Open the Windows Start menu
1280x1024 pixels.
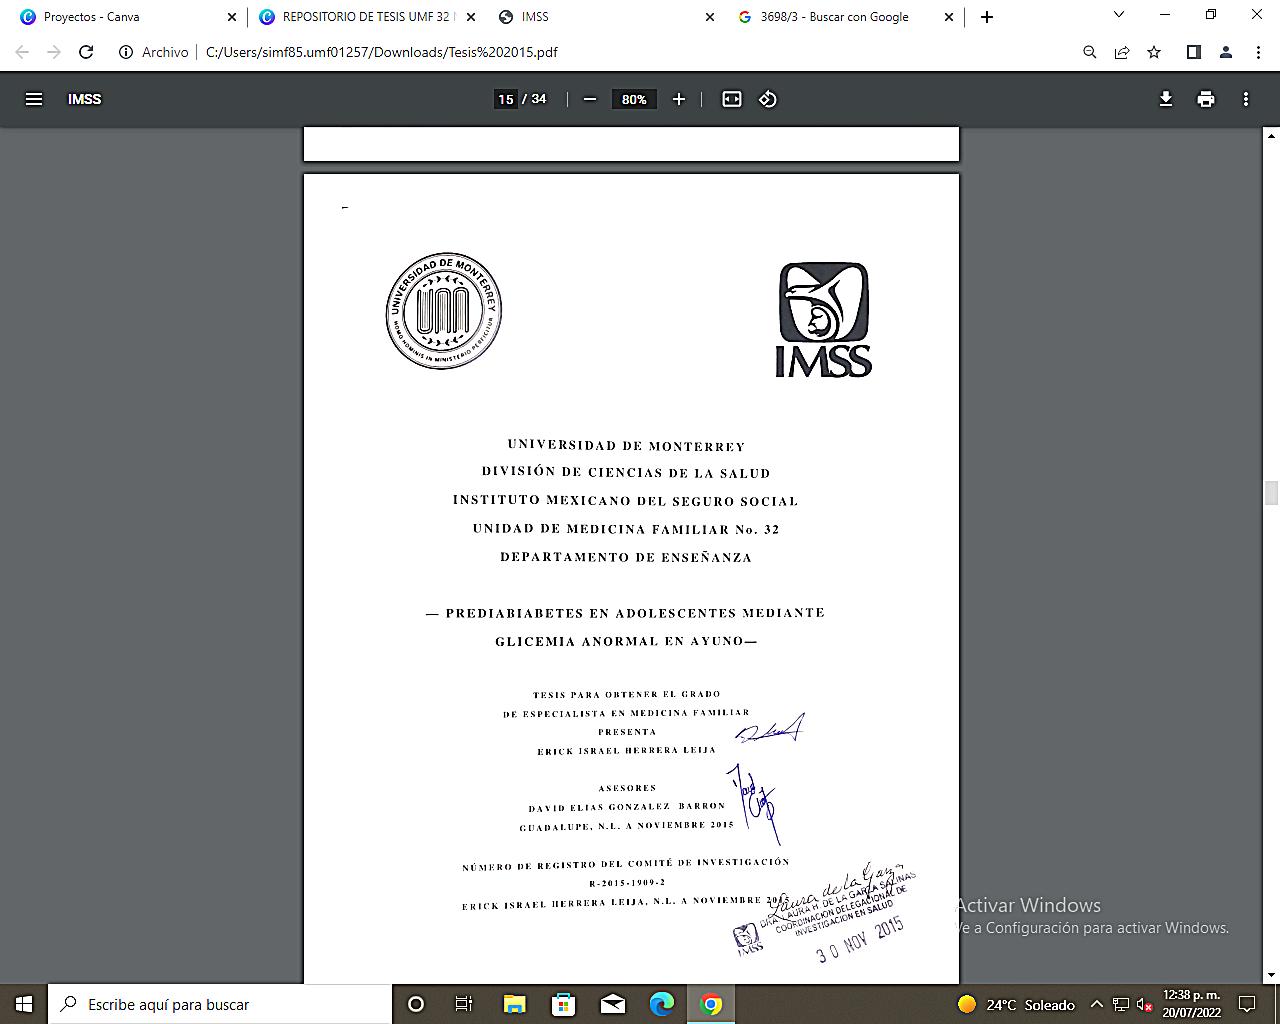tap(24, 1004)
